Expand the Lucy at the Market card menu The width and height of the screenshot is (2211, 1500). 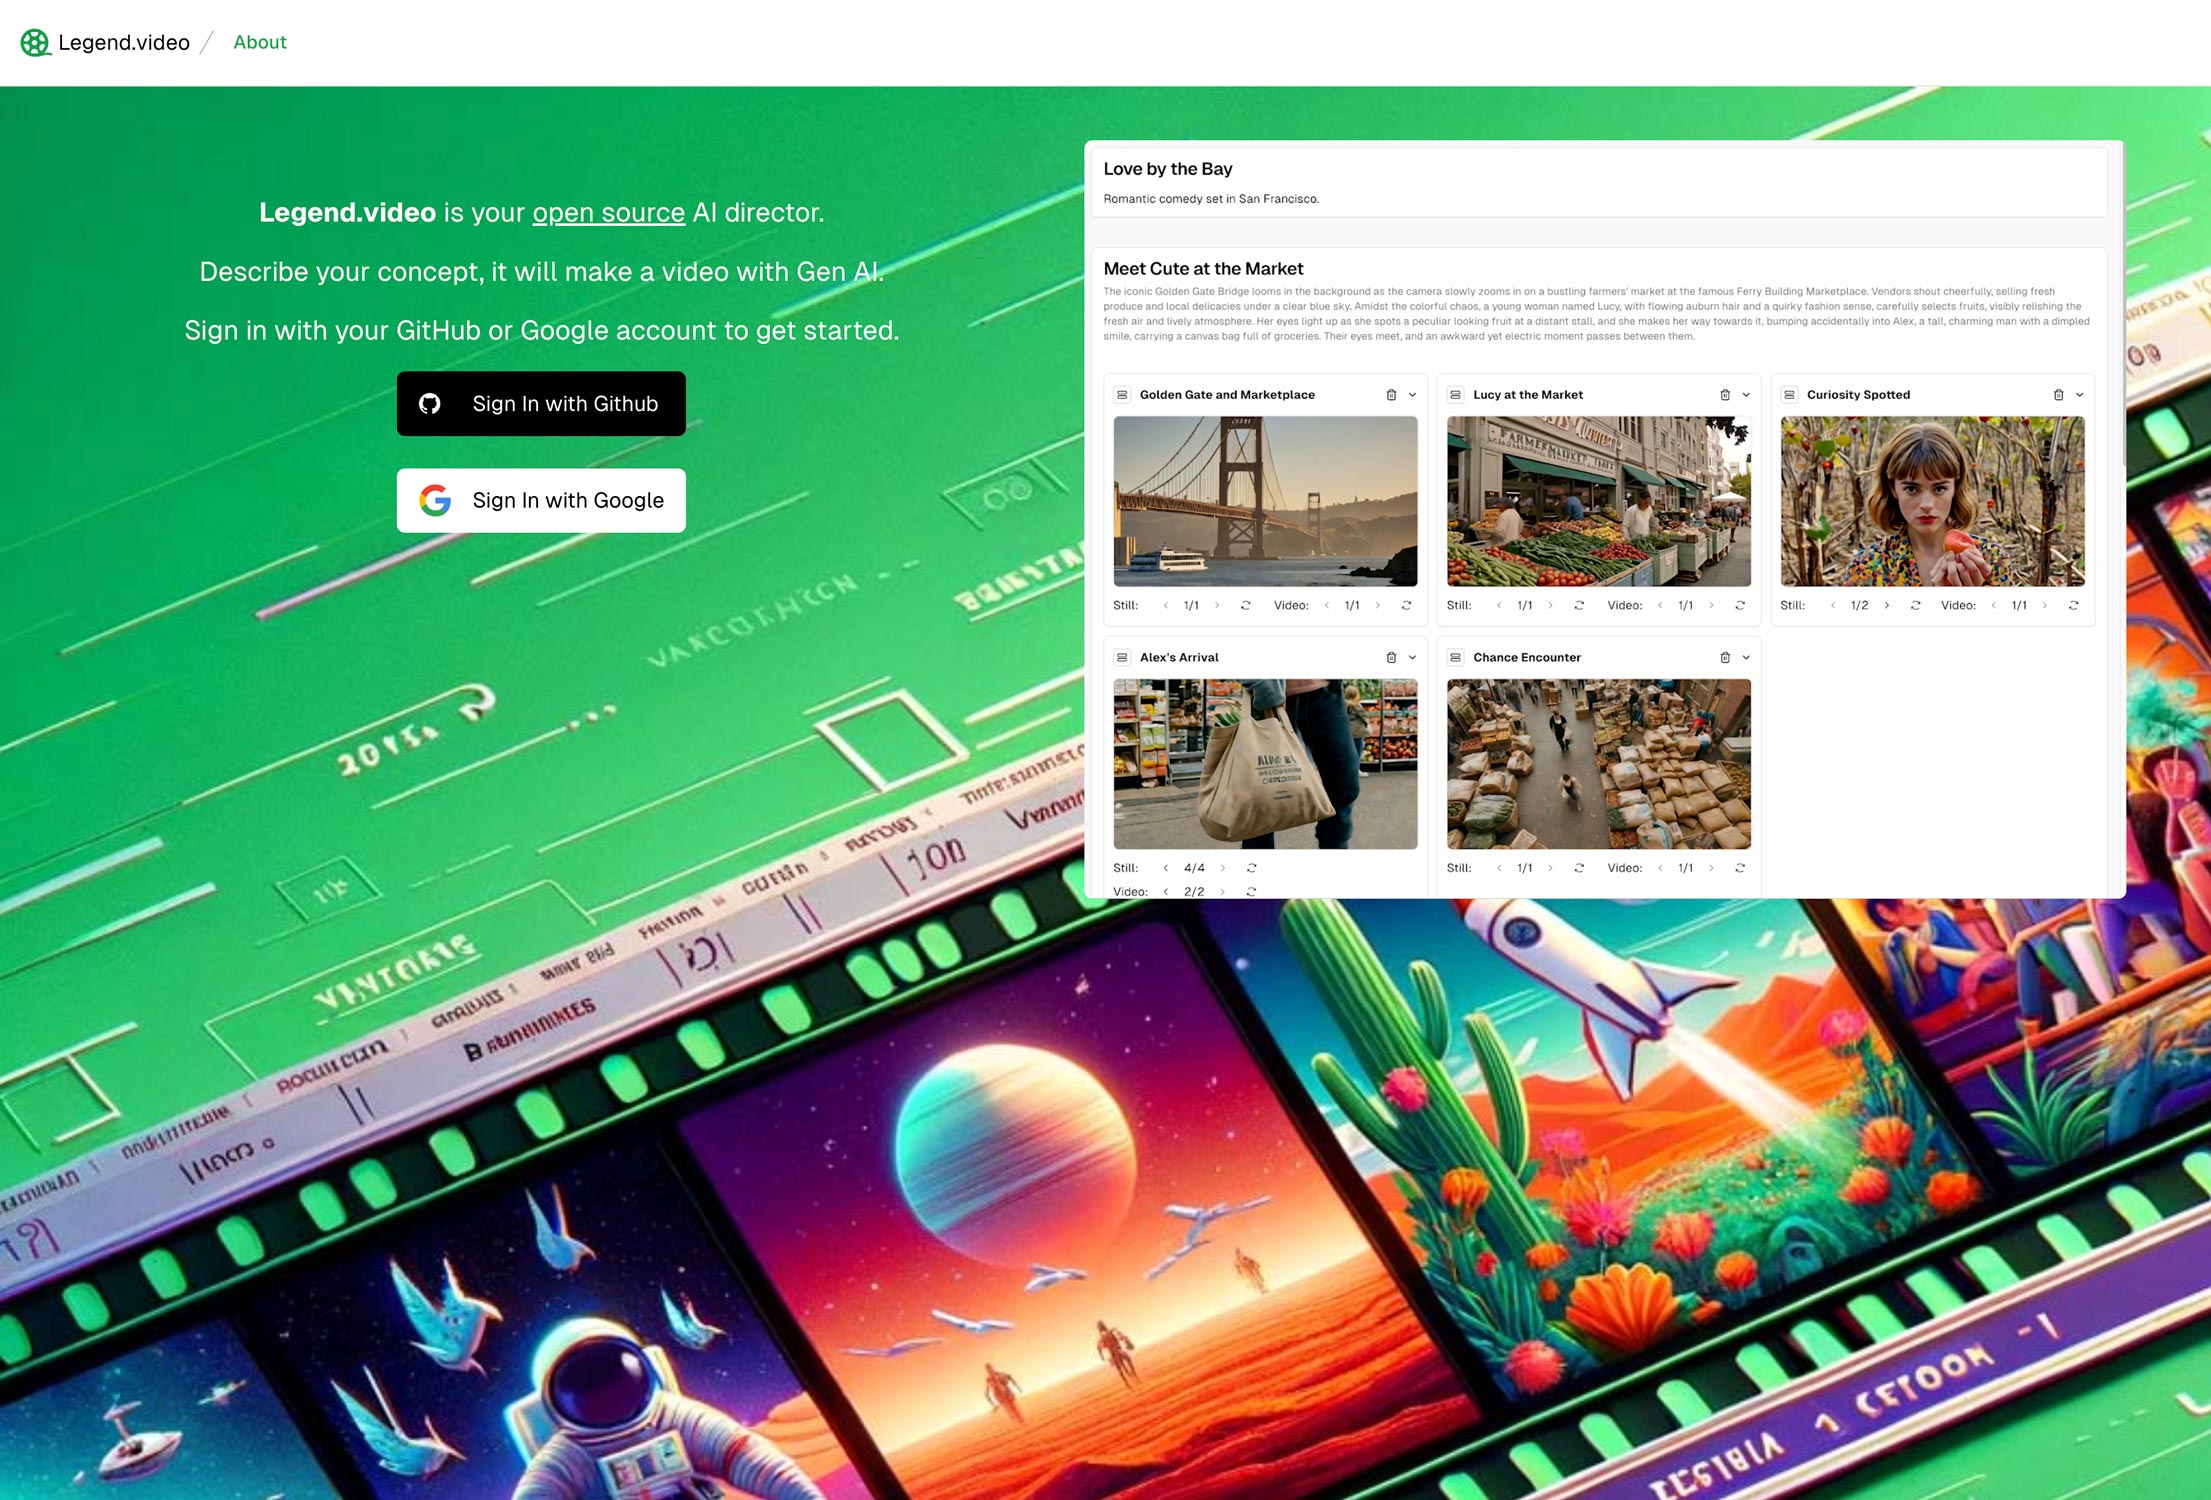point(1746,395)
